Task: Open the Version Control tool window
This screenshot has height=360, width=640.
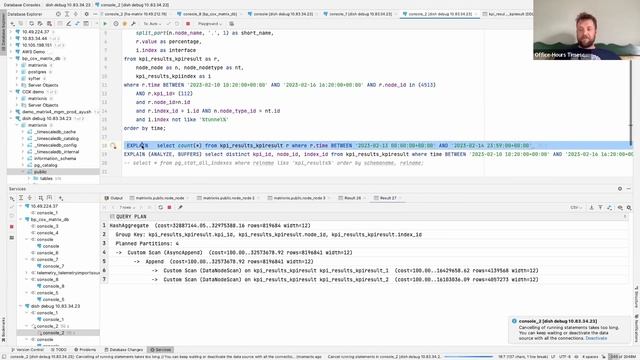Action: tap(27, 350)
